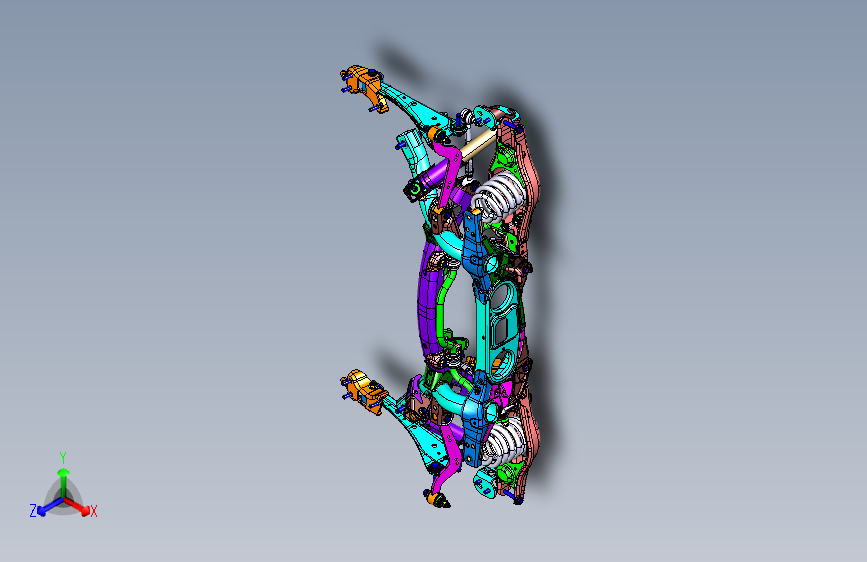Select the lower orange mounting bracket

click(x=364, y=392)
